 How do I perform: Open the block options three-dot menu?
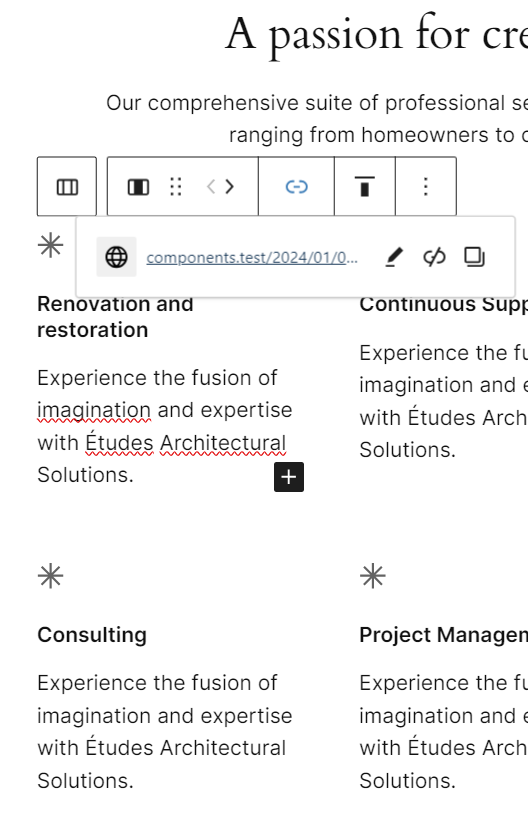point(426,187)
